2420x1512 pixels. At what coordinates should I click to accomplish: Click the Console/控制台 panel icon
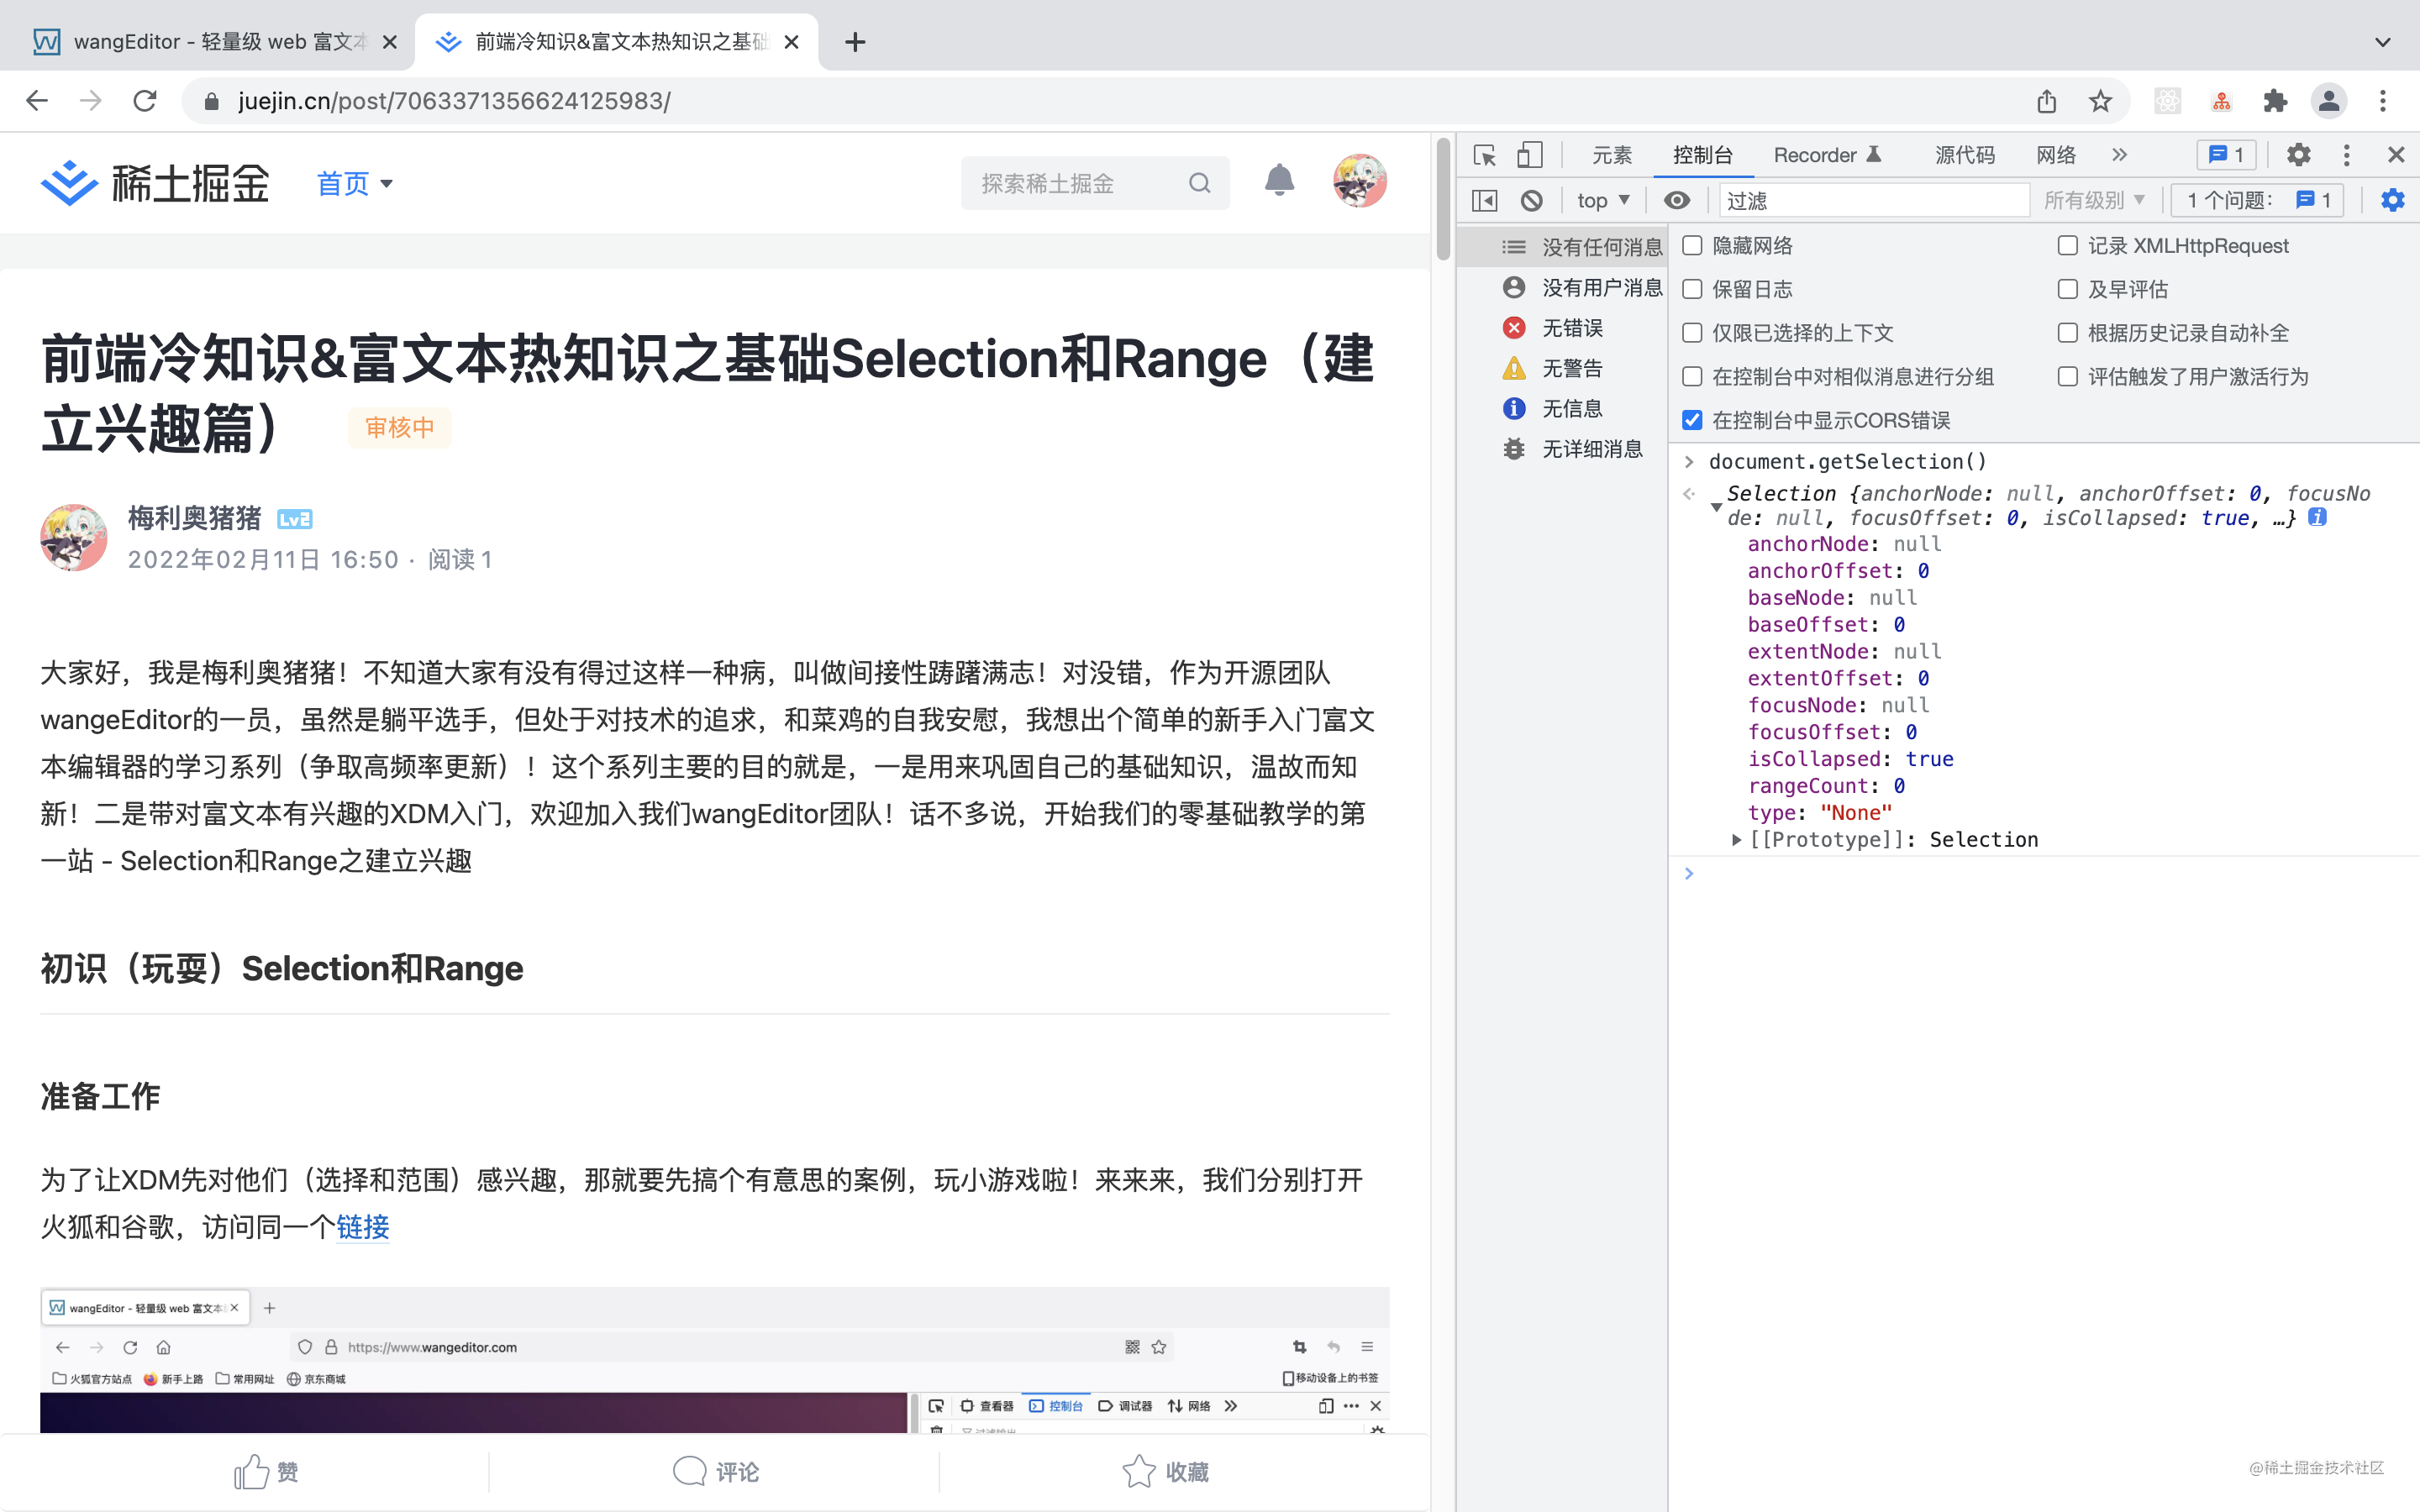(1699, 155)
